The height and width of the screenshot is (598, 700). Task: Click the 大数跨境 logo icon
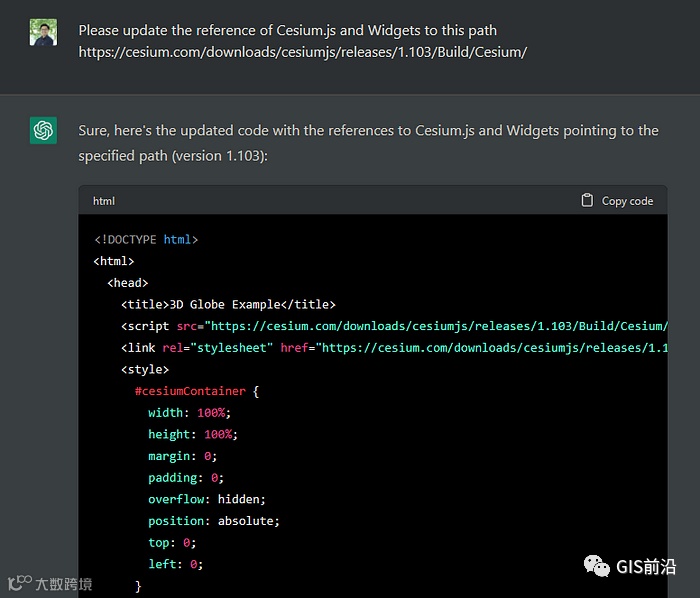(19, 583)
